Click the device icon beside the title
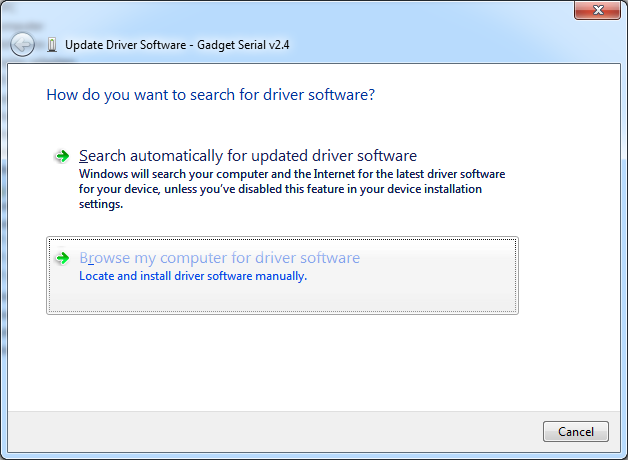 coord(52,45)
